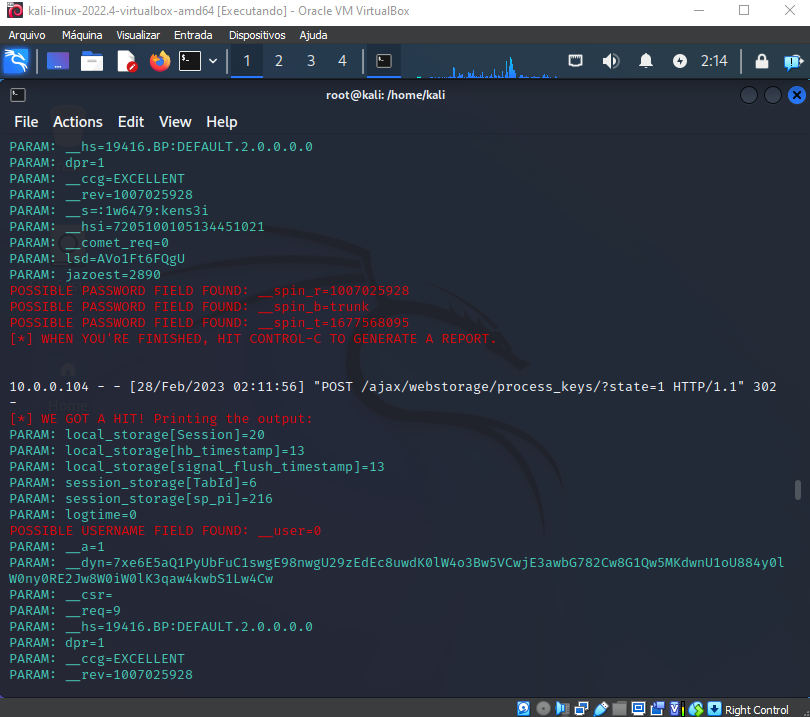
Task: Launch Firefox from the Kali panel
Action: (x=160, y=61)
